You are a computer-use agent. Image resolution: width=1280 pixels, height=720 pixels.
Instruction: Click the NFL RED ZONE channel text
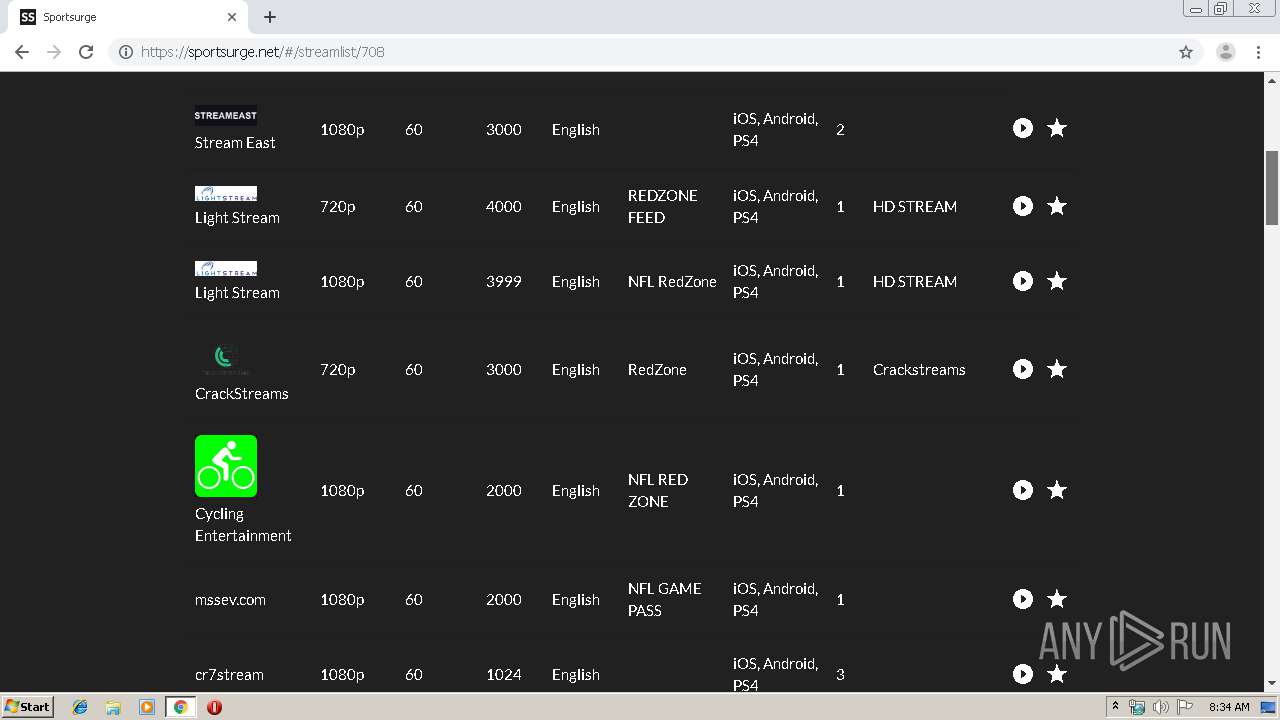tap(658, 490)
